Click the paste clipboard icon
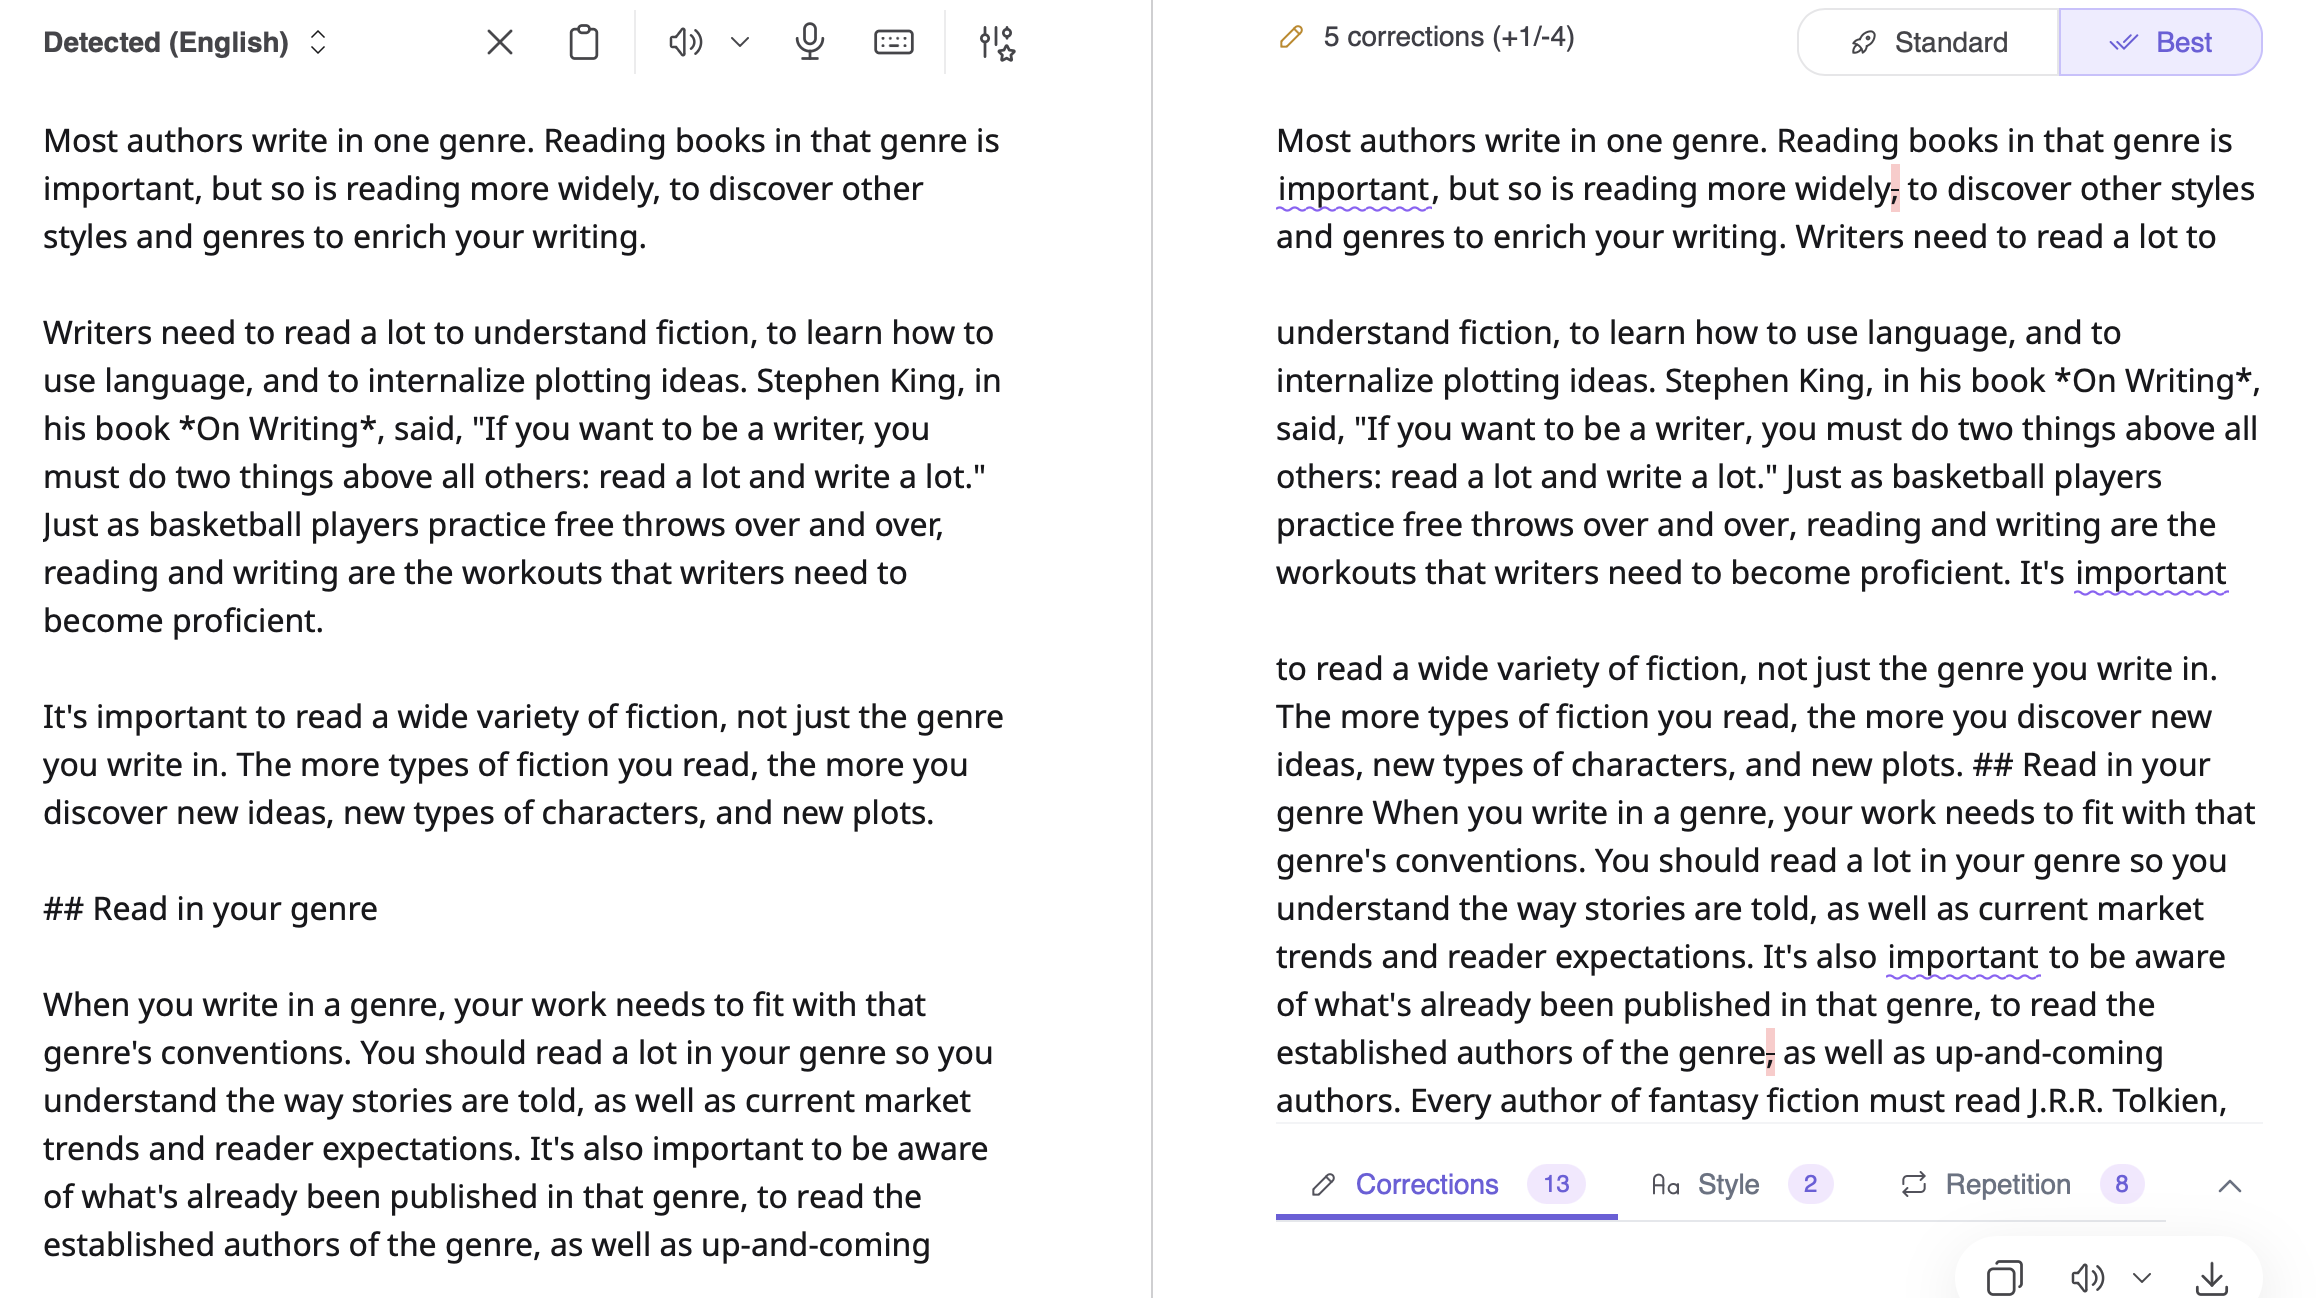The height and width of the screenshot is (1298, 2324). tap(583, 42)
